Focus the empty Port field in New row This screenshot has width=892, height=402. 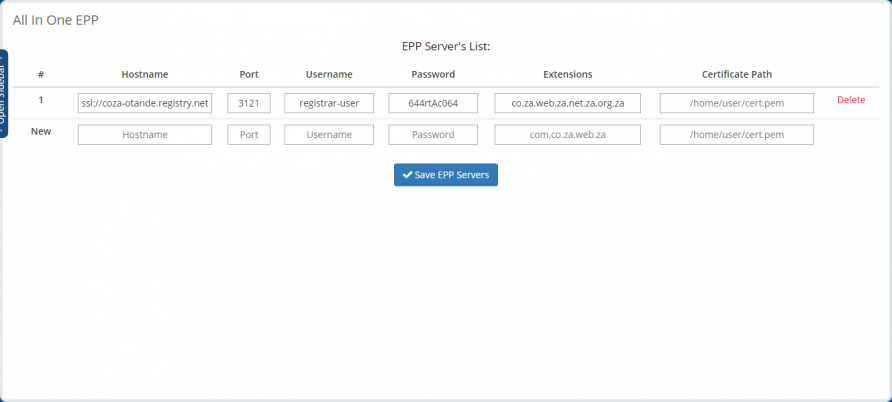(x=249, y=134)
